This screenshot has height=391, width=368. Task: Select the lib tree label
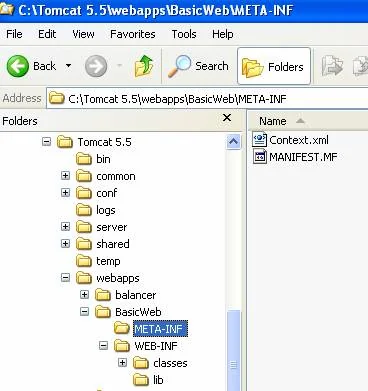tap(158, 380)
